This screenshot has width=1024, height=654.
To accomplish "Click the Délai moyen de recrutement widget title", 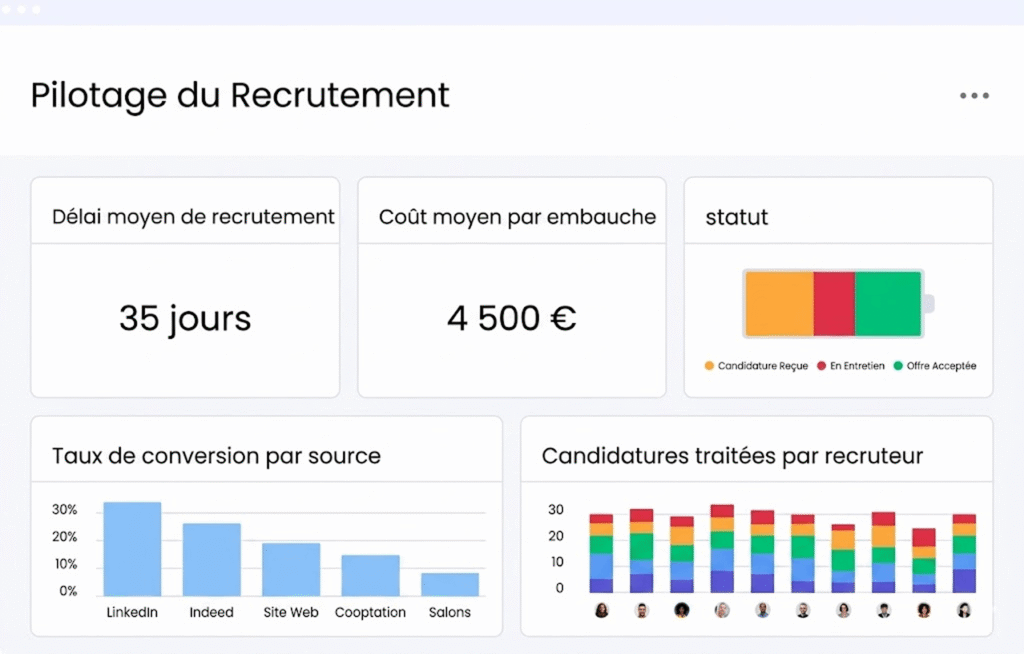I will coord(193,217).
